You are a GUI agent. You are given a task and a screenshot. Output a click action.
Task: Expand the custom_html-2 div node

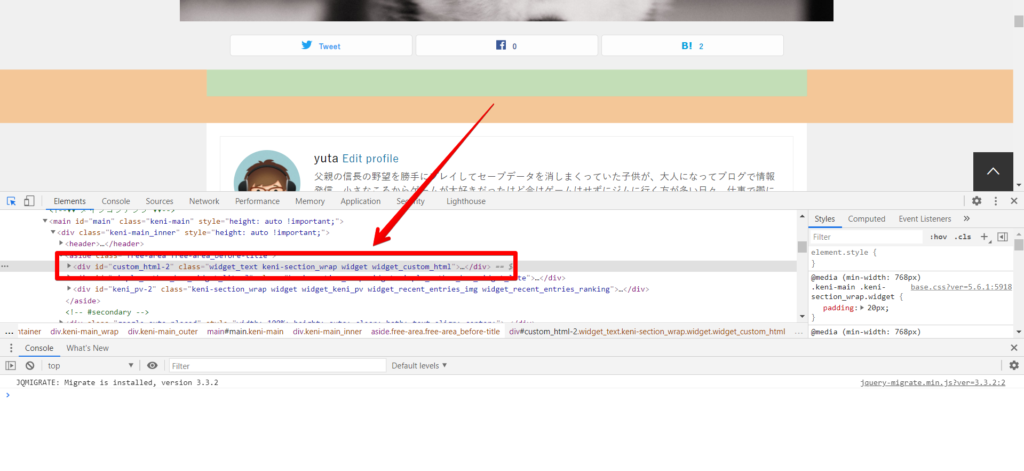pyautogui.click(x=69, y=267)
